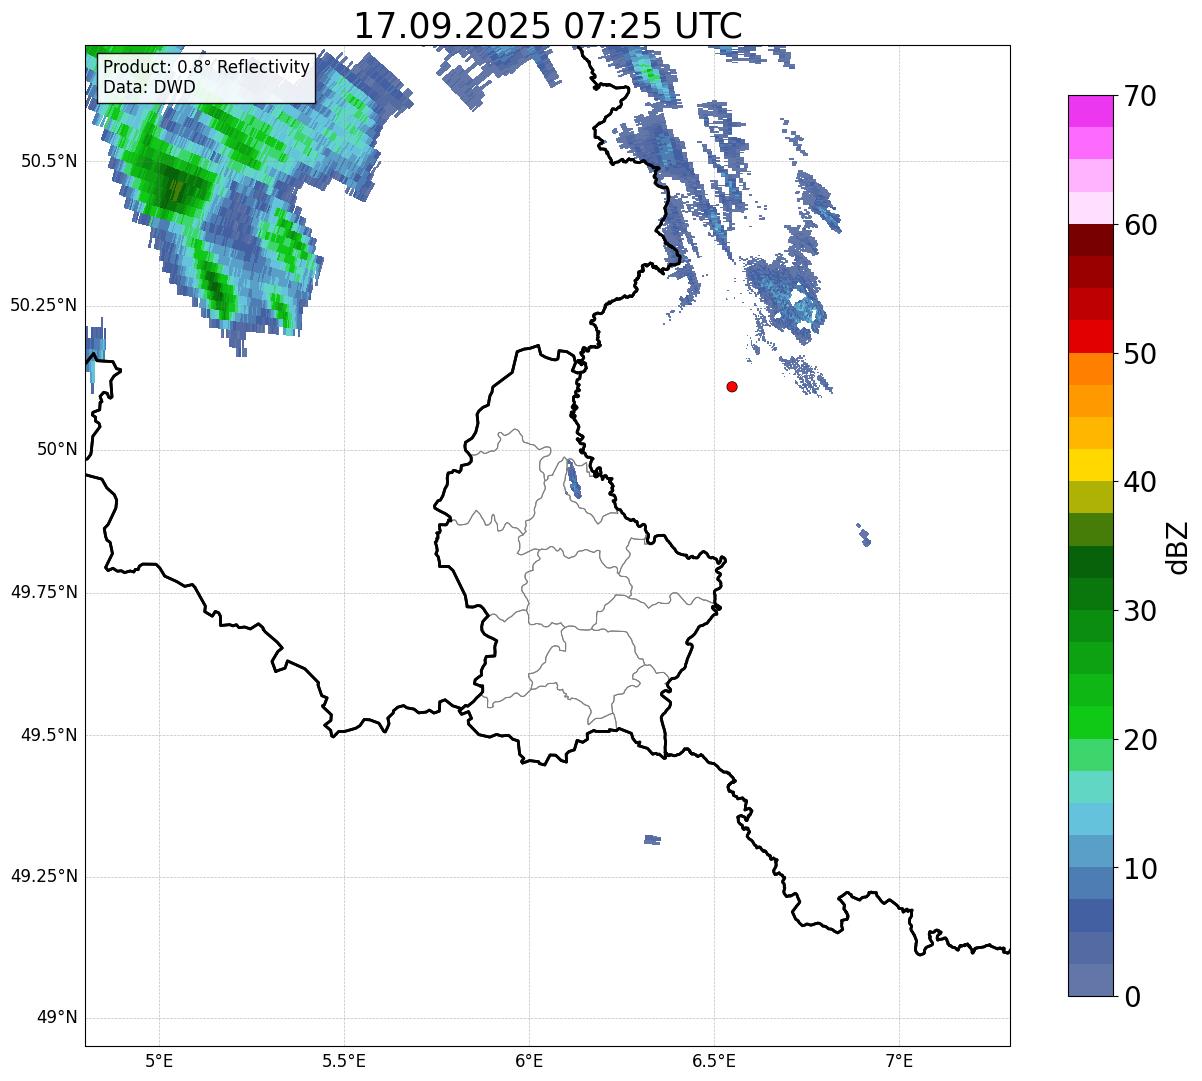The image size is (1202, 1081).
Task: Click the small radar echo inside northern Luxembourg
Action: pyautogui.click(x=574, y=479)
